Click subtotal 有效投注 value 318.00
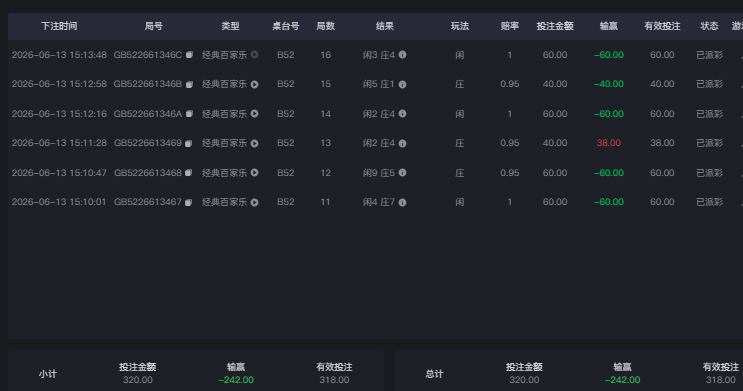This screenshot has height=391, width=743. (x=334, y=380)
